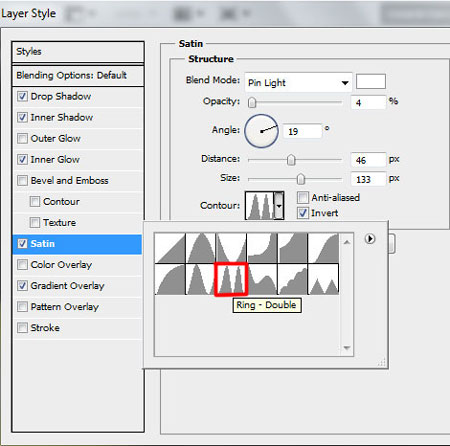Toggle the Gradient Overlay checkbox
Image resolution: width=450 pixels, height=446 pixels.
22,286
